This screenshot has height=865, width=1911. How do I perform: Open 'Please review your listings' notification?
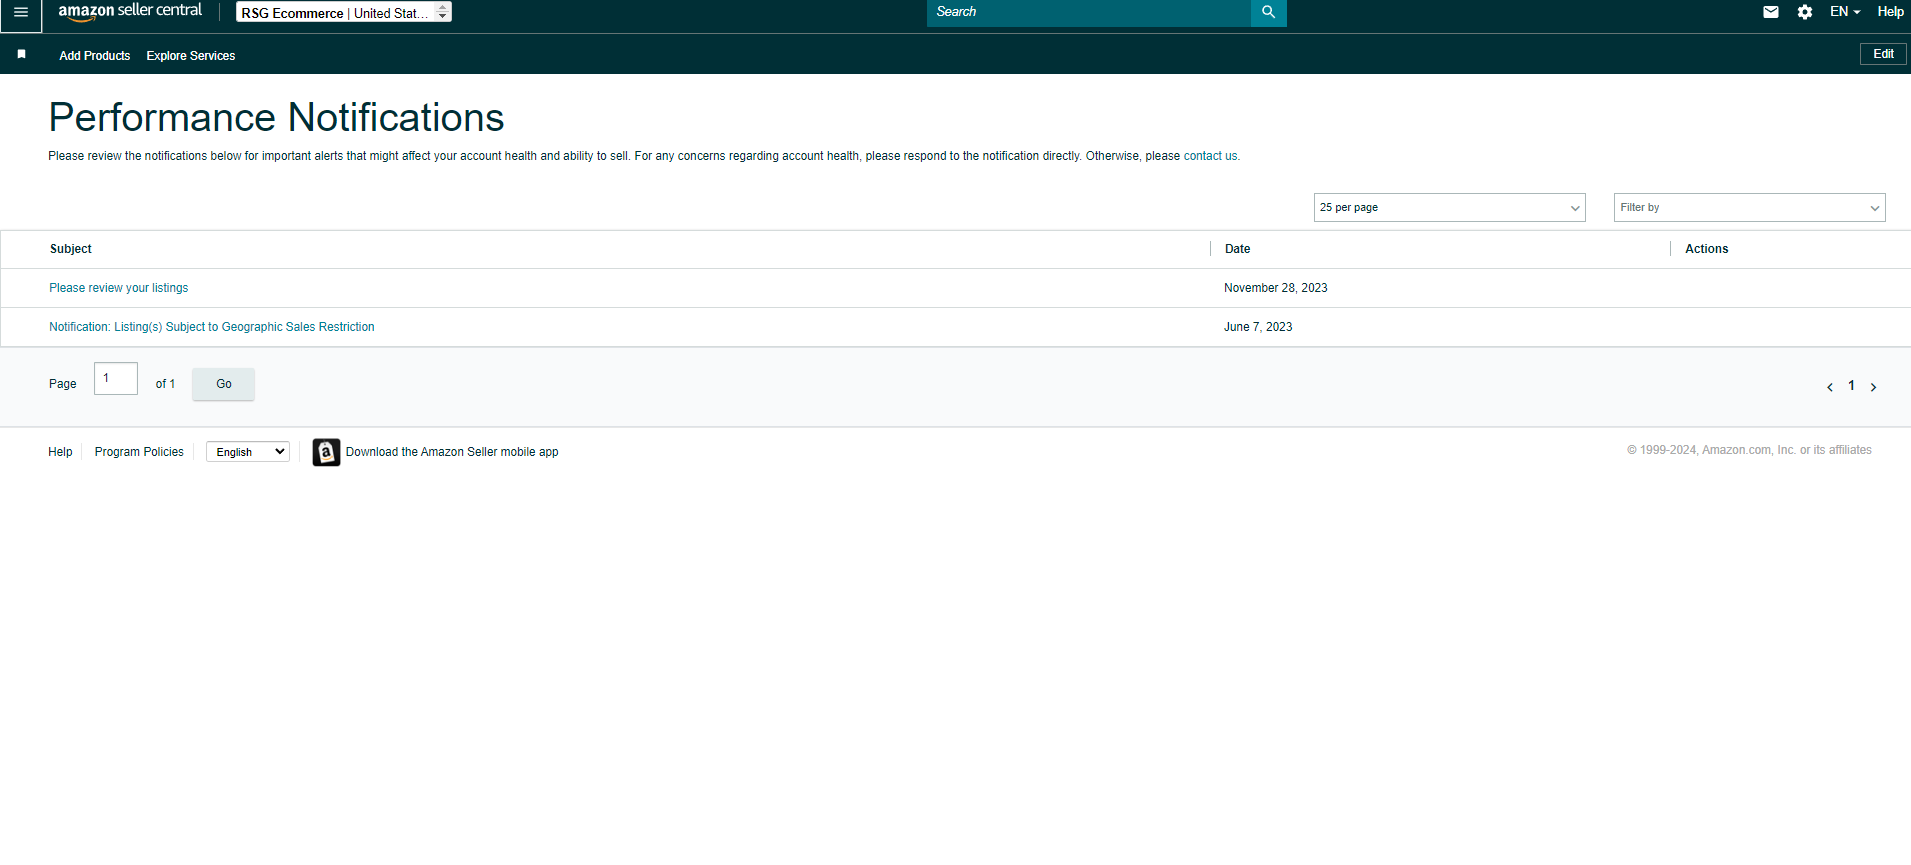[119, 288]
